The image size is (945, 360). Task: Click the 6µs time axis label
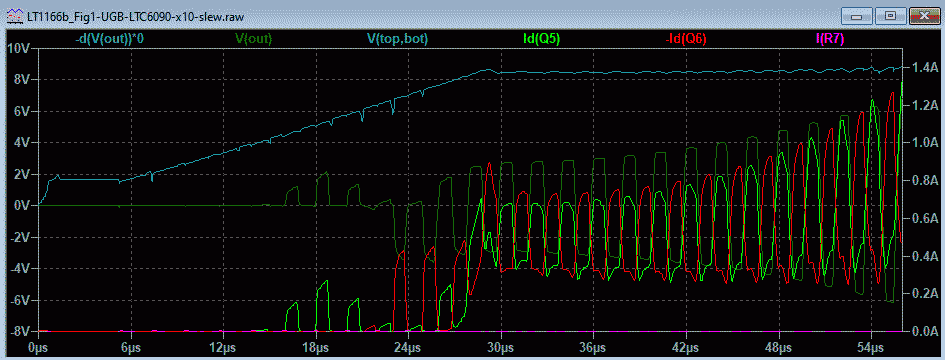[x=130, y=349]
